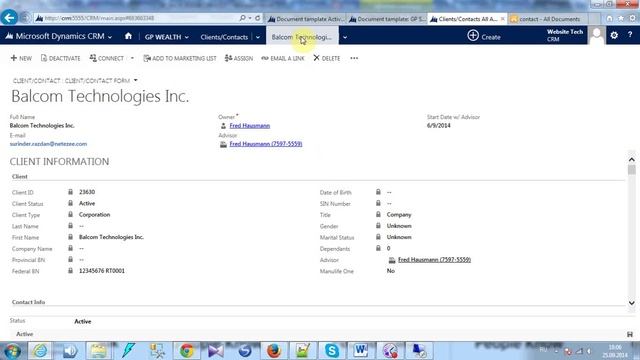Click the Federal BN value 12345676 RT0001
Viewport: 640px width, 360px height.
tap(102, 271)
